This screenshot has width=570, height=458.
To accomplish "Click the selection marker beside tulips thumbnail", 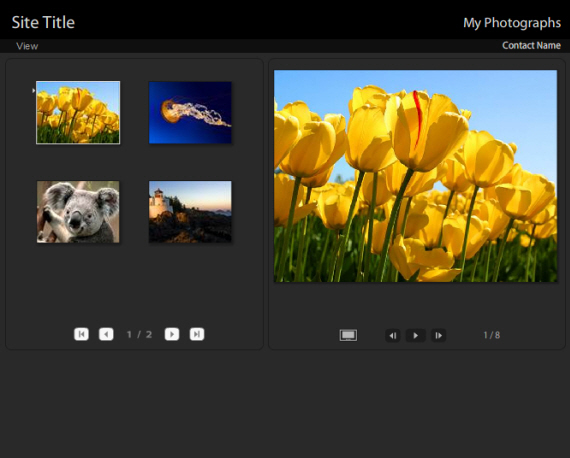I will point(33,91).
